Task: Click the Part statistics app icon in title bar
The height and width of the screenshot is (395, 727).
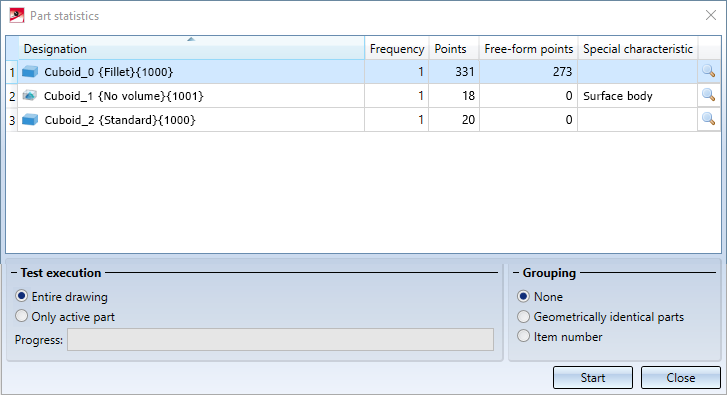Action: [17, 15]
